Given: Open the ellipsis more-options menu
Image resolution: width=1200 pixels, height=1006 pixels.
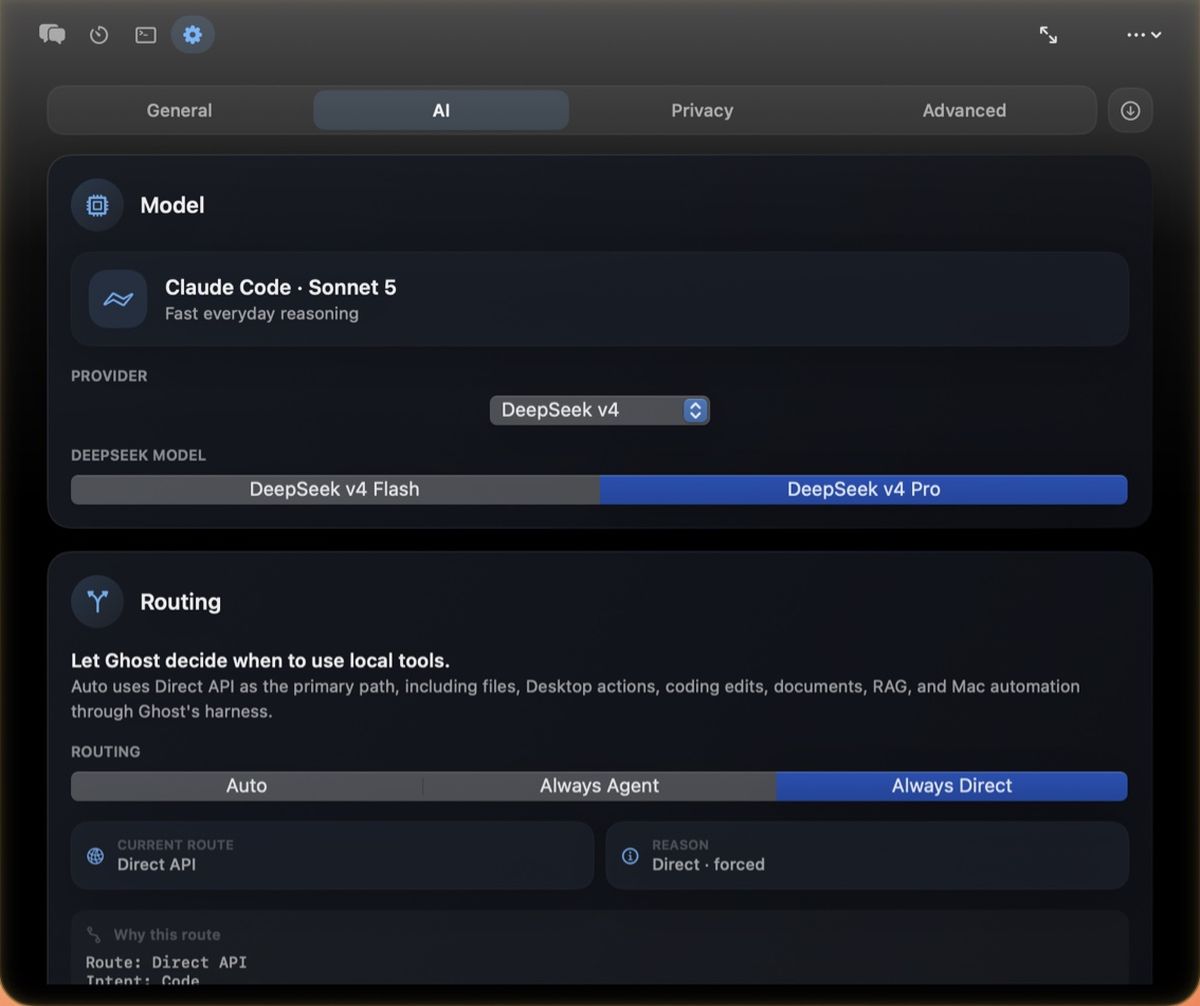Looking at the screenshot, I should coord(1144,35).
